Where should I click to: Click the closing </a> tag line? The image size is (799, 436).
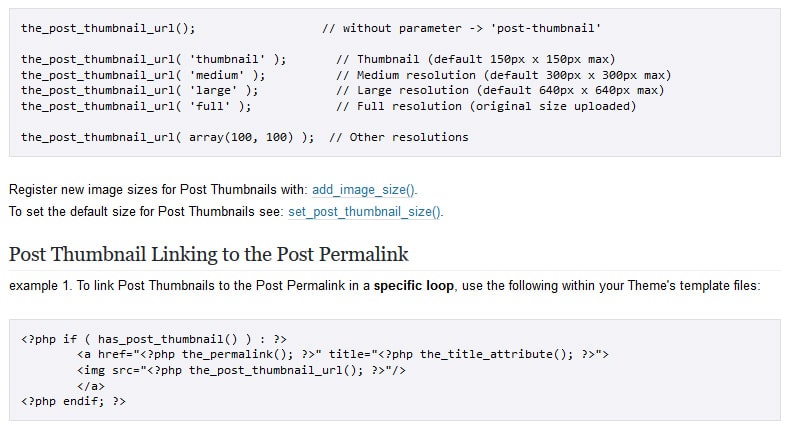tap(90, 385)
